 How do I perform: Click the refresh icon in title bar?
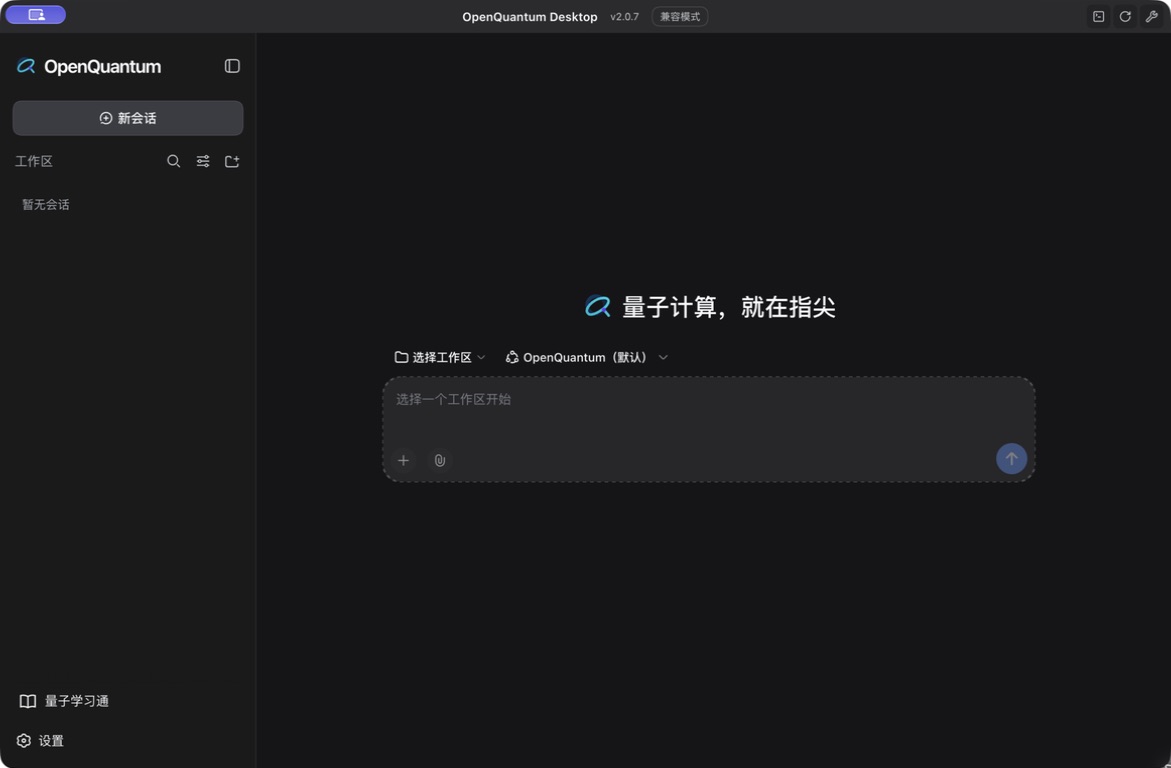click(1125, 16)
